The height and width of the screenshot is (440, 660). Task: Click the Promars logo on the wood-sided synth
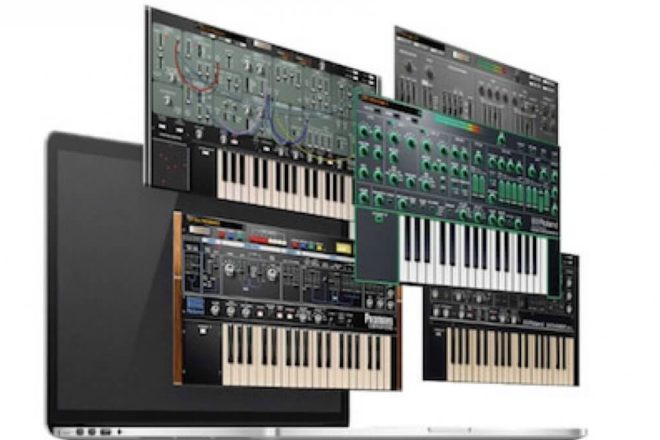379,321
